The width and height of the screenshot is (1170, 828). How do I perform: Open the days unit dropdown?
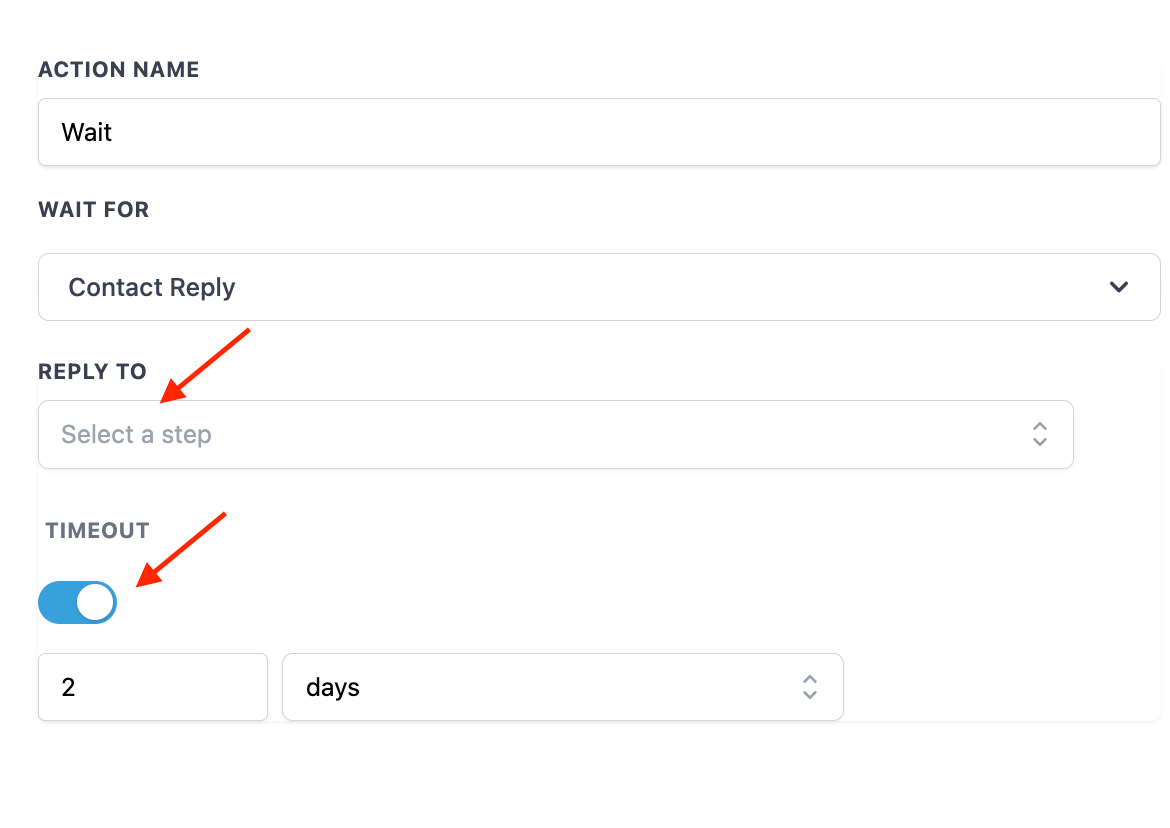tap(562, 687)
